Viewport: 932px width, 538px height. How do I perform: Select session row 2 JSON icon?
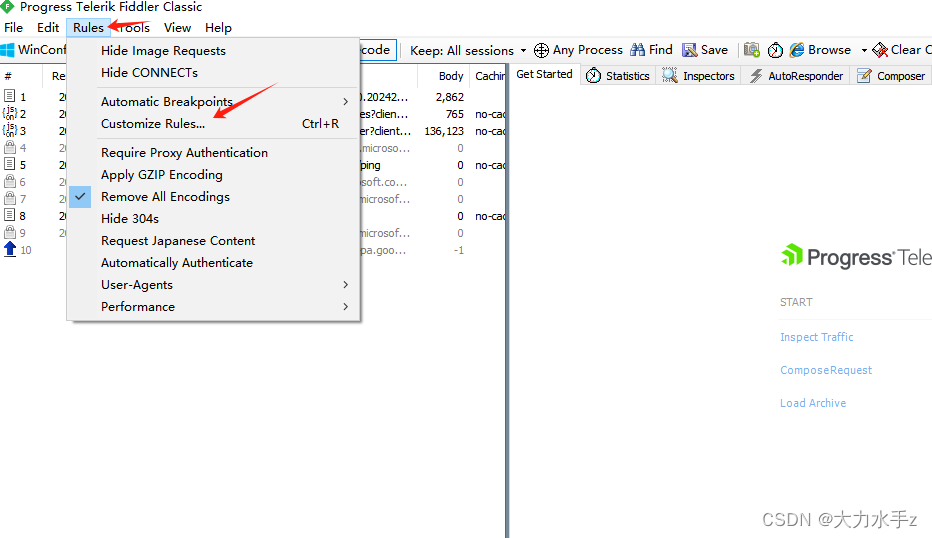(x=10, y=113)
